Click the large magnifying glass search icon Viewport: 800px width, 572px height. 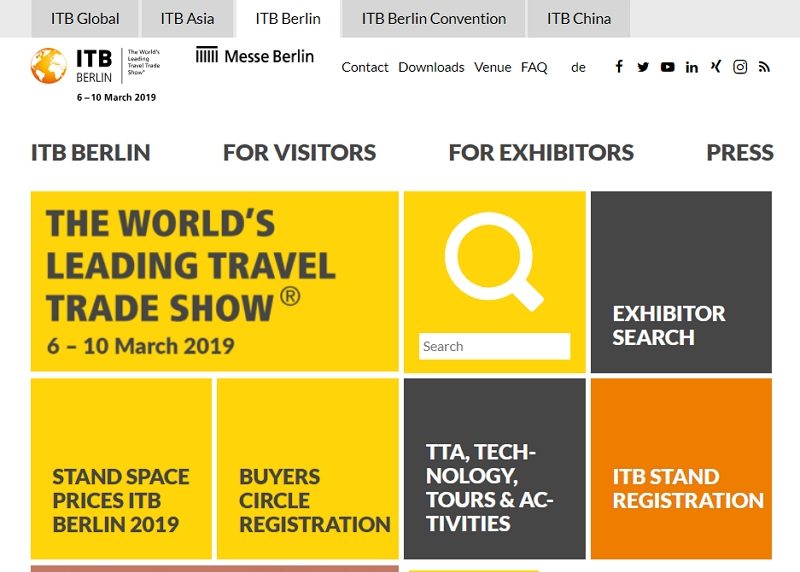tap(493, 261)
